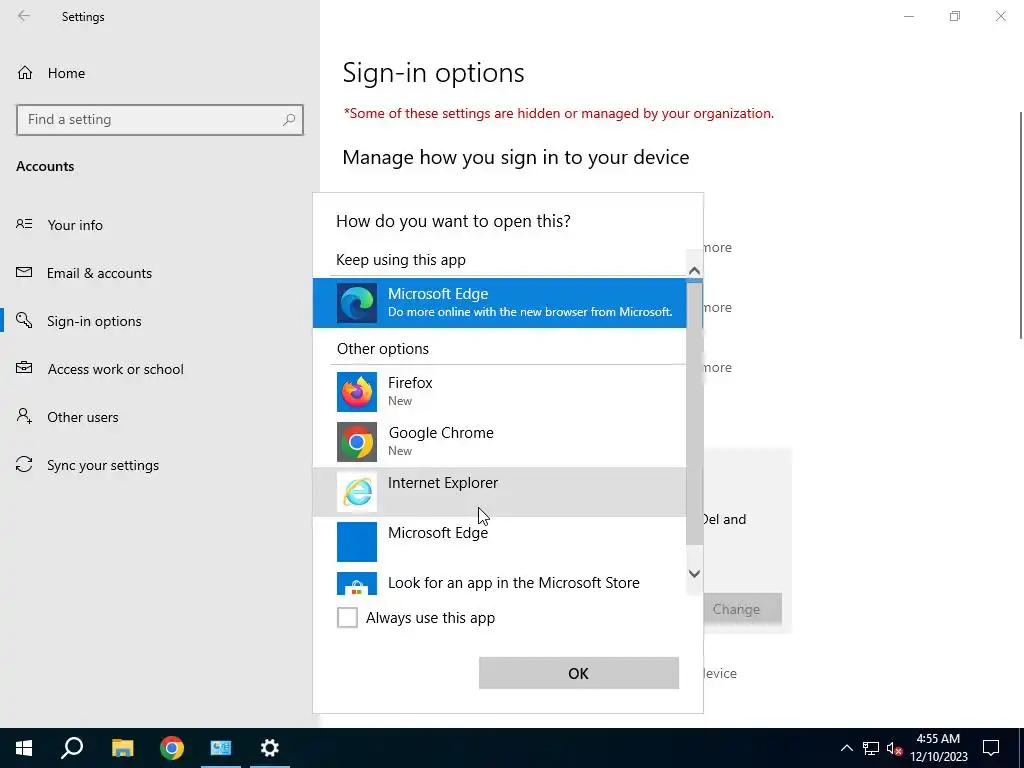The height and width of the screenshot is (768, 1024).
Task: Click the taskbar clock showing 4:55 AM
Action: 938,748
